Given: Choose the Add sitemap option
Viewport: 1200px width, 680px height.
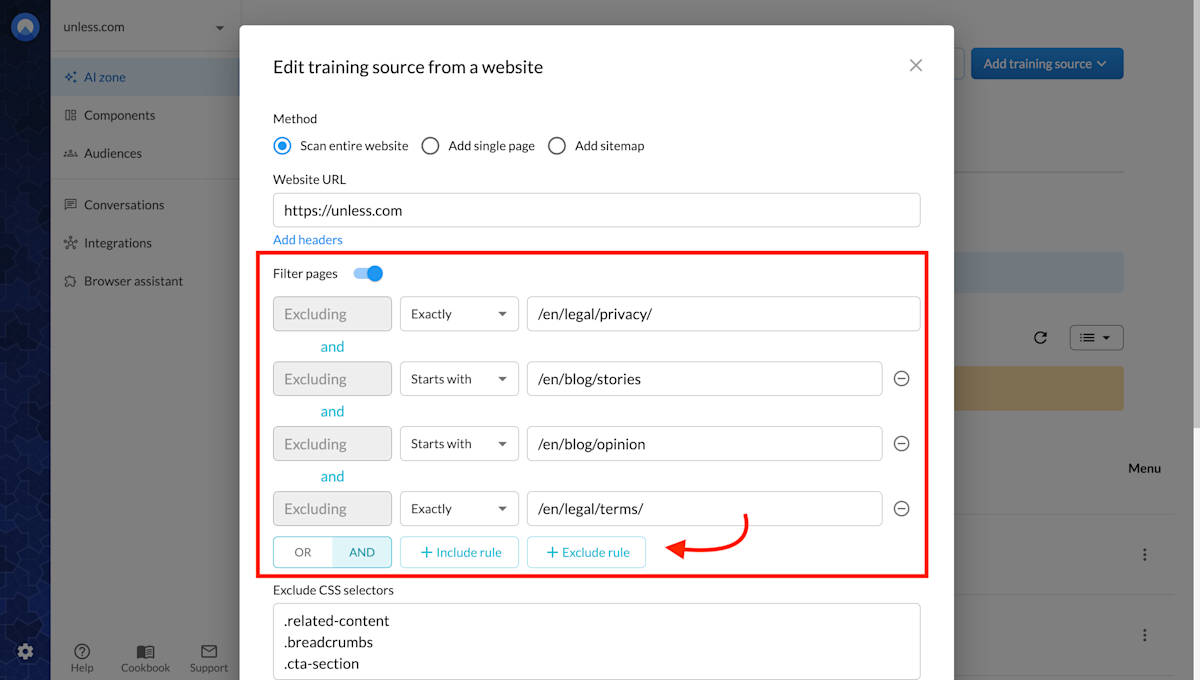Looking at the screenshot, I should pyautogui.click(x=556, y=145).
